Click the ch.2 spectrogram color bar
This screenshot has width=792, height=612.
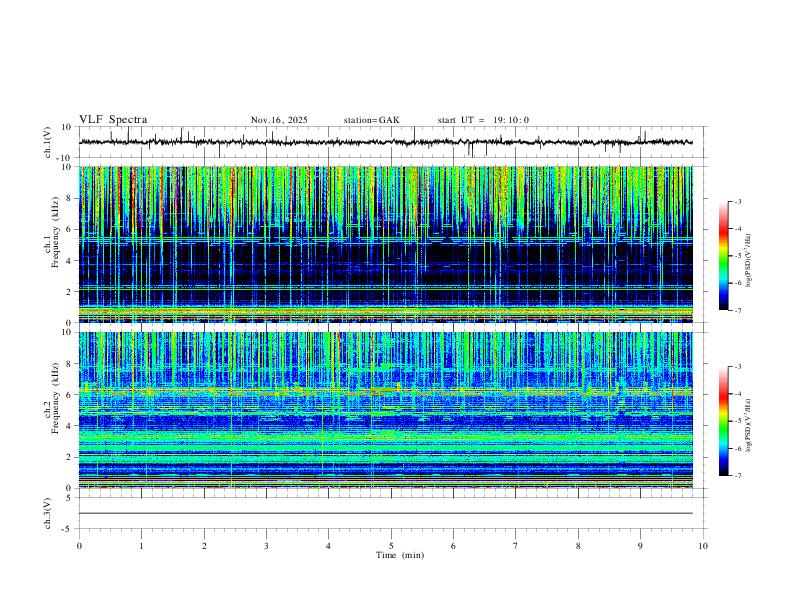coord(724,421)
